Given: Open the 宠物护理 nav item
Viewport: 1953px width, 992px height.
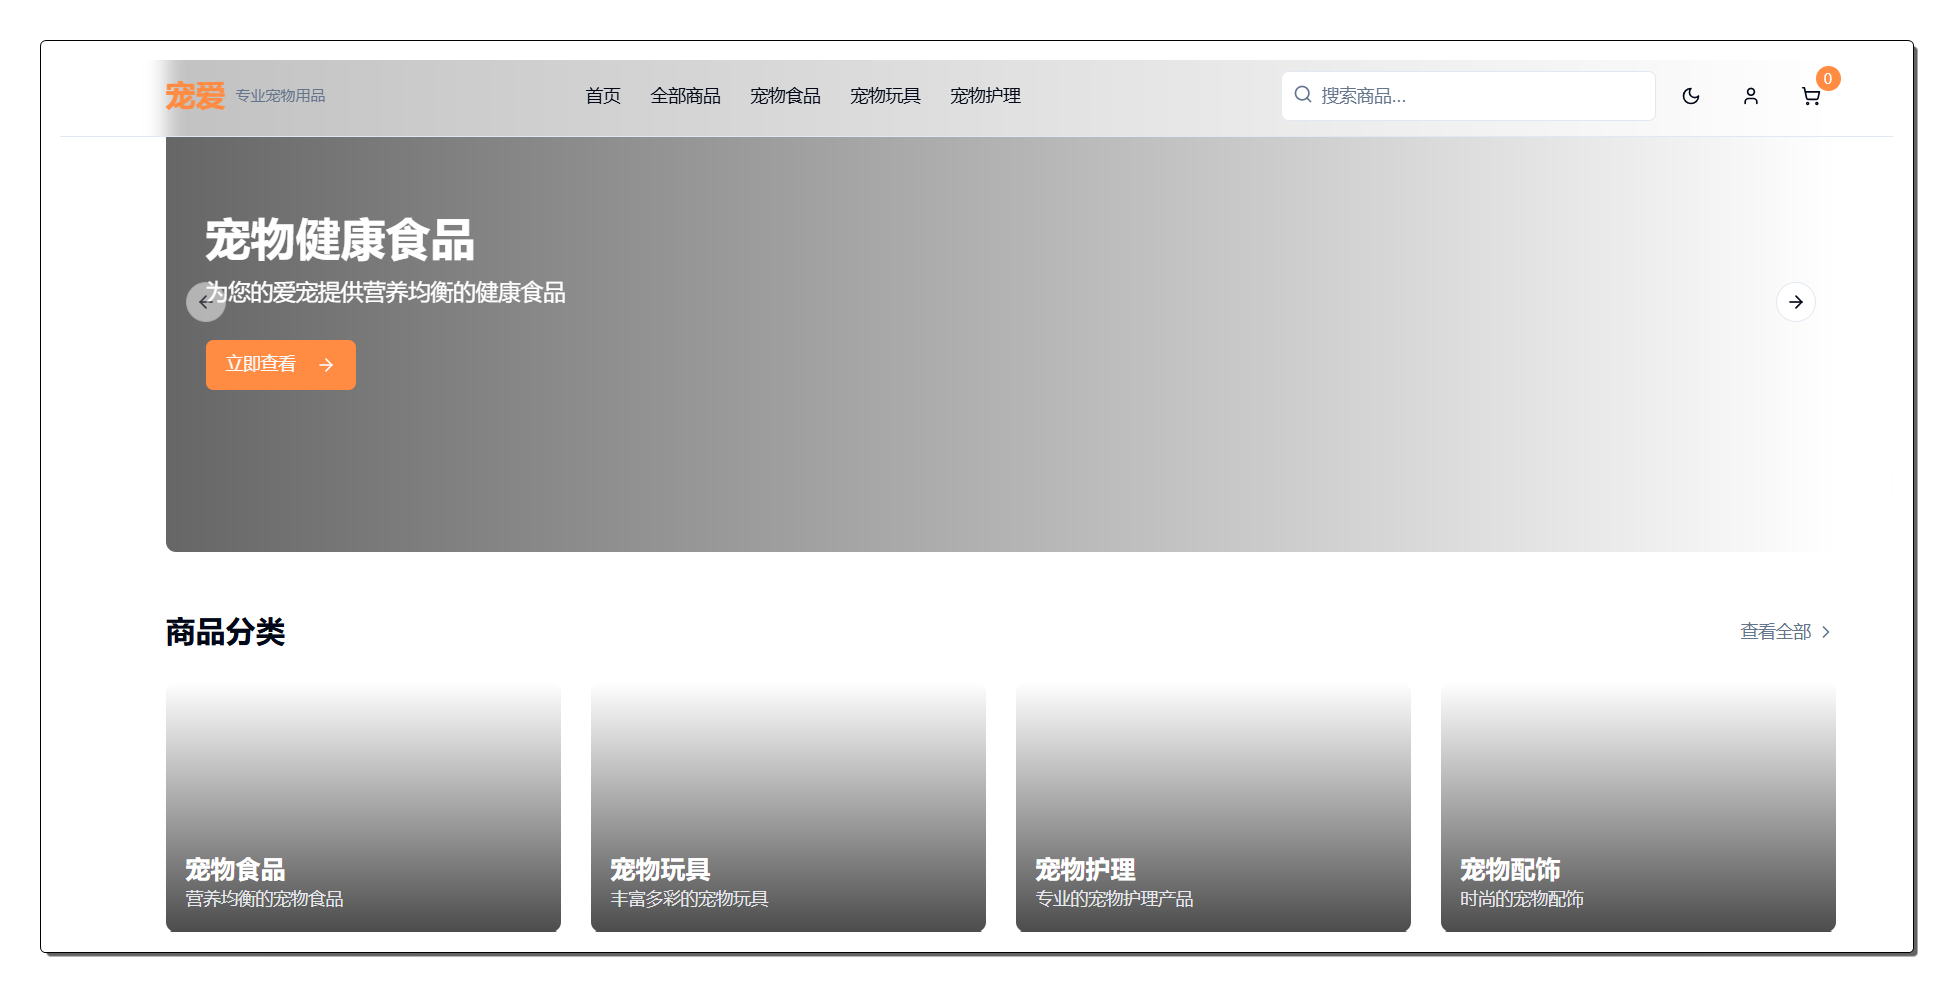Looking at the screenshot, I should [985, 96].
